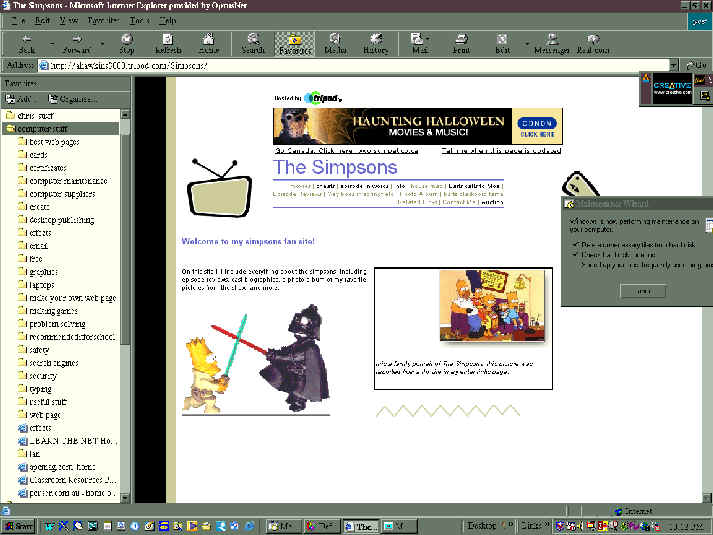Viewport: 713px width, 535px height.
Task: Open the Help menu
Action: click(x=167, y=20)
